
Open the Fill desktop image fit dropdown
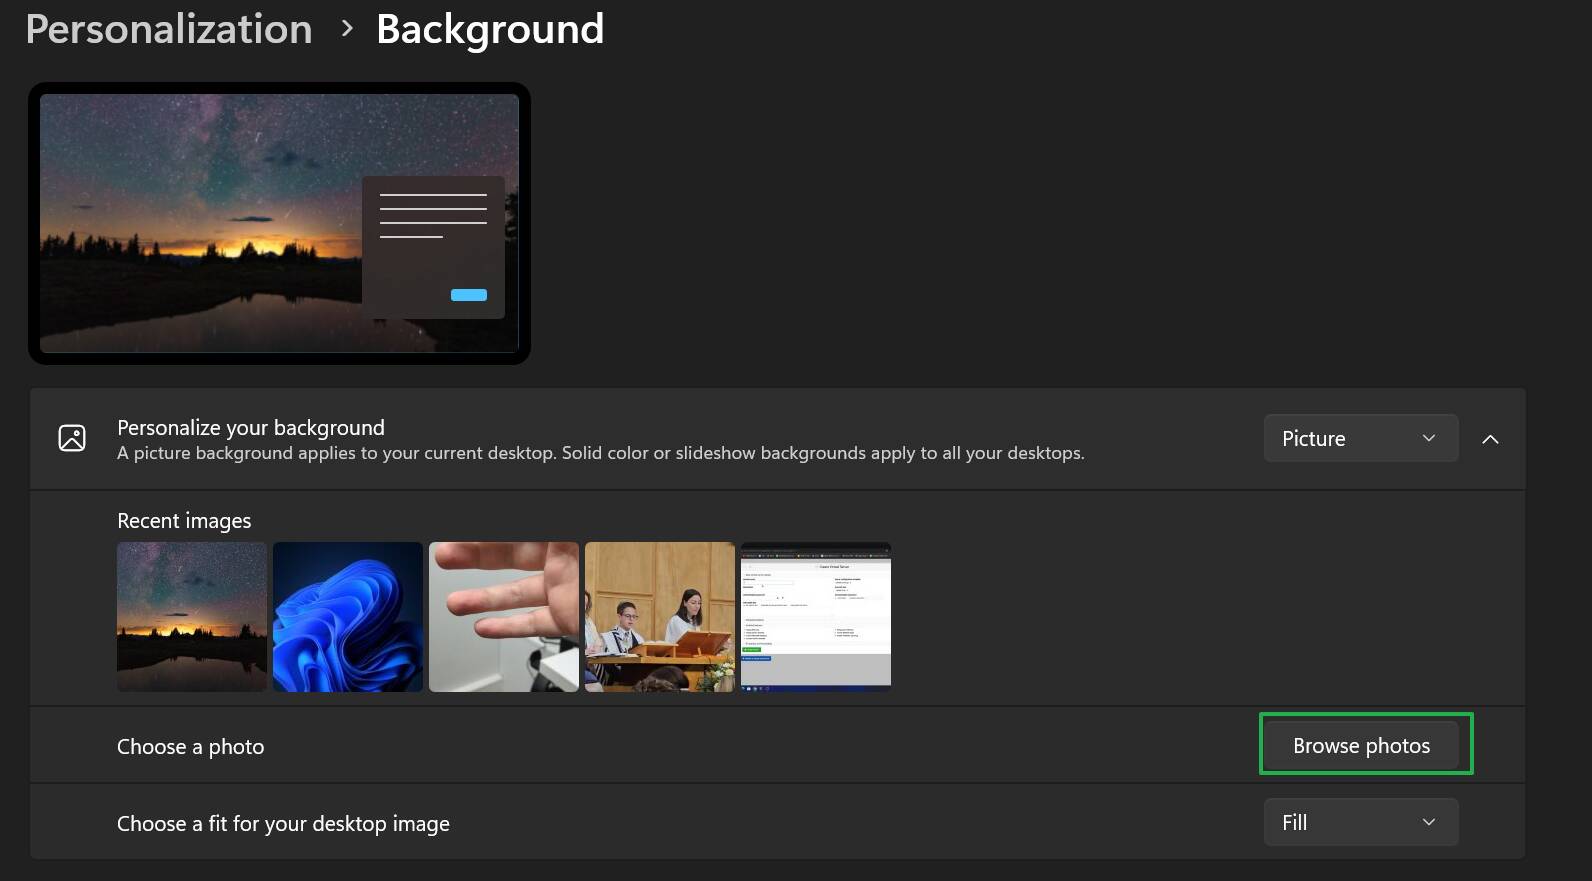(x=1360, y=822)
